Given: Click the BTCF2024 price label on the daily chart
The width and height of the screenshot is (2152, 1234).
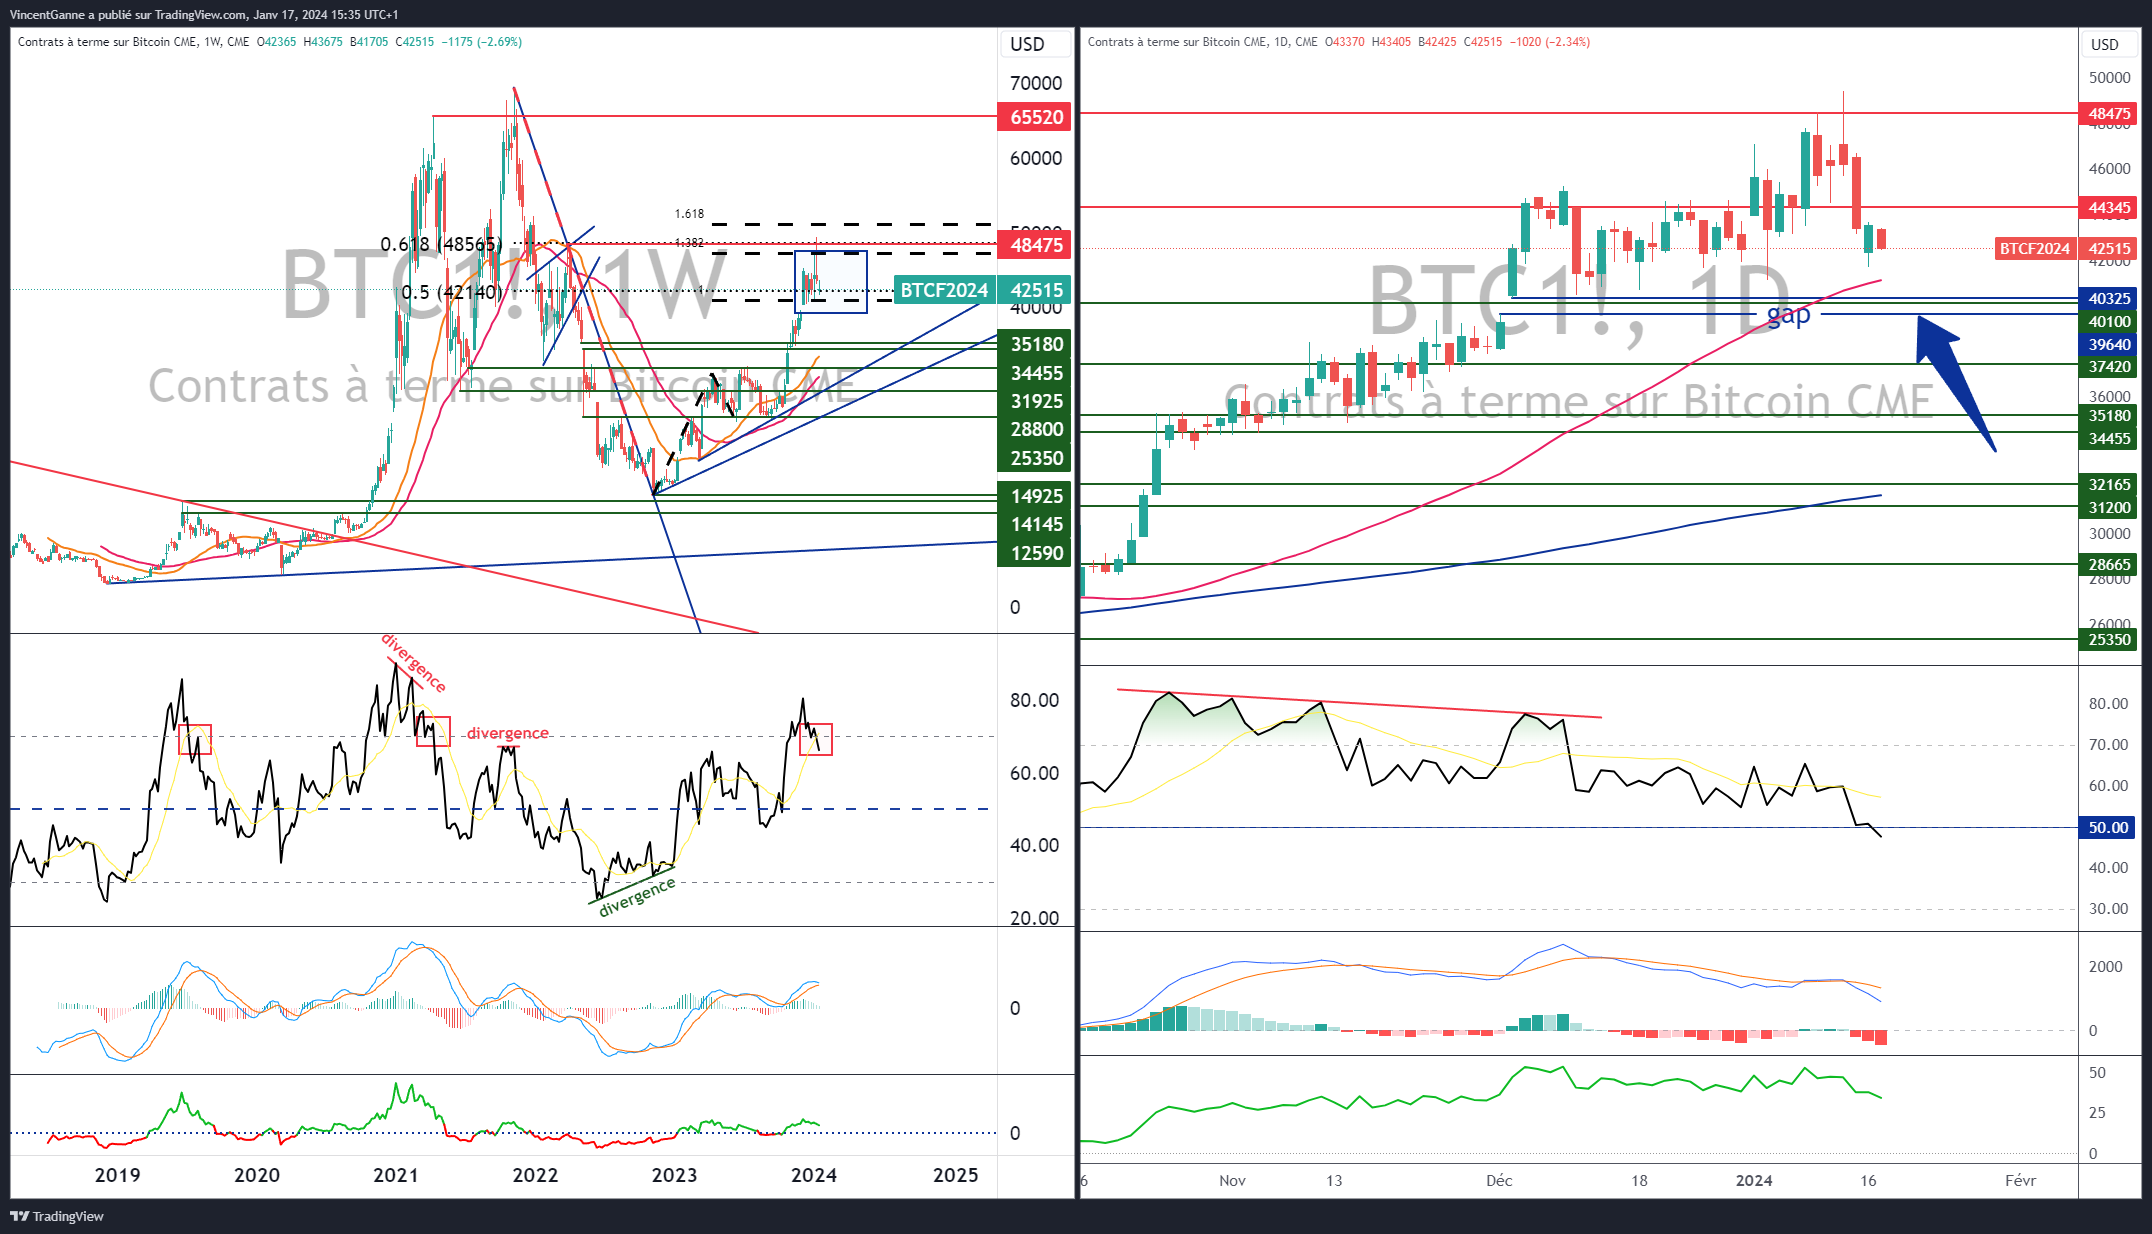Looking at the screenshot, I should 2035,249.
